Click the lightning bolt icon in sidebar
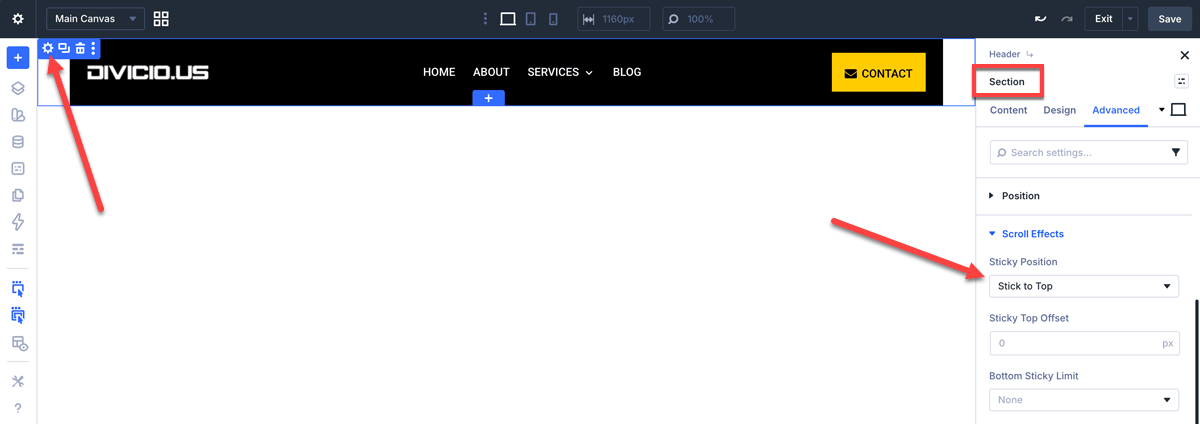 pyautogui.click(x=18, y=222)
